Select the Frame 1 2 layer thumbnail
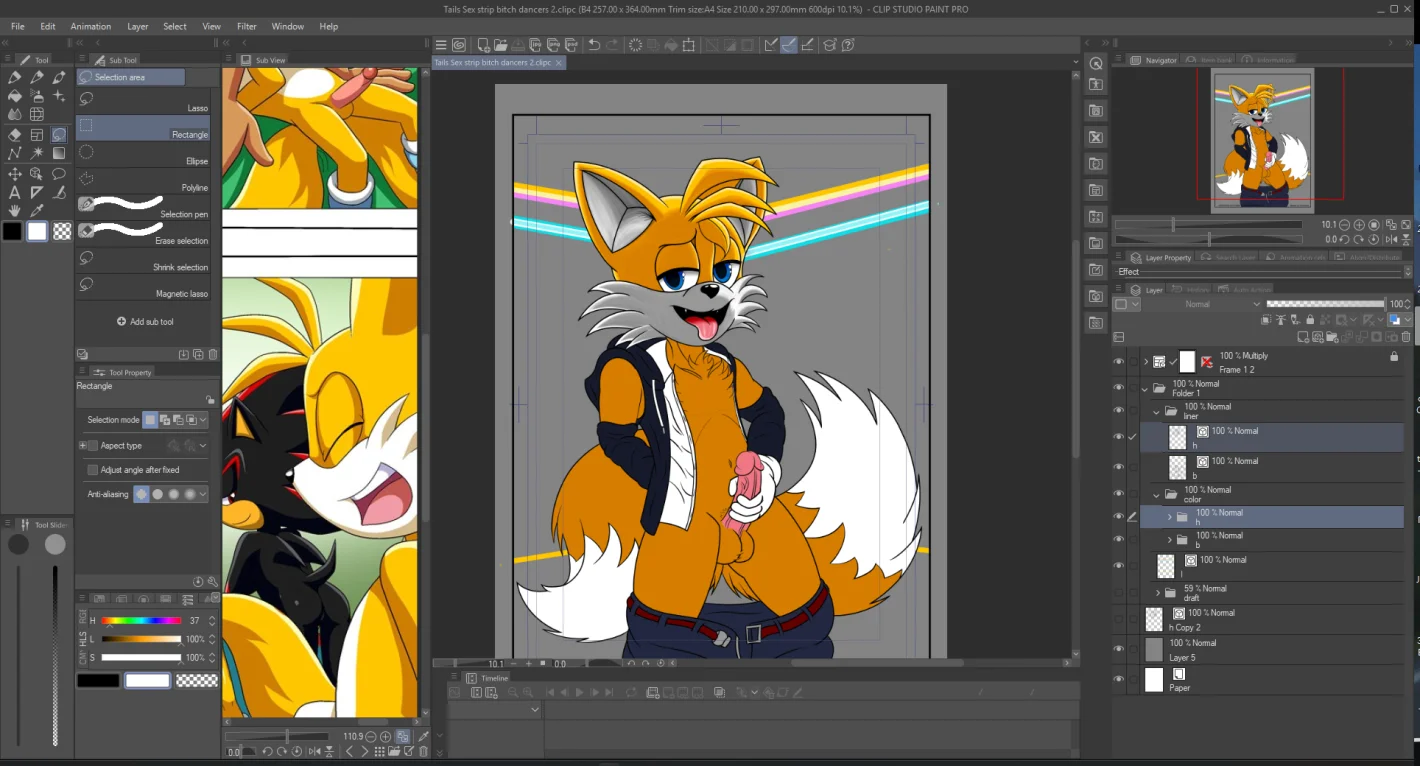 pyautogui.click(x=1187, y=361)
